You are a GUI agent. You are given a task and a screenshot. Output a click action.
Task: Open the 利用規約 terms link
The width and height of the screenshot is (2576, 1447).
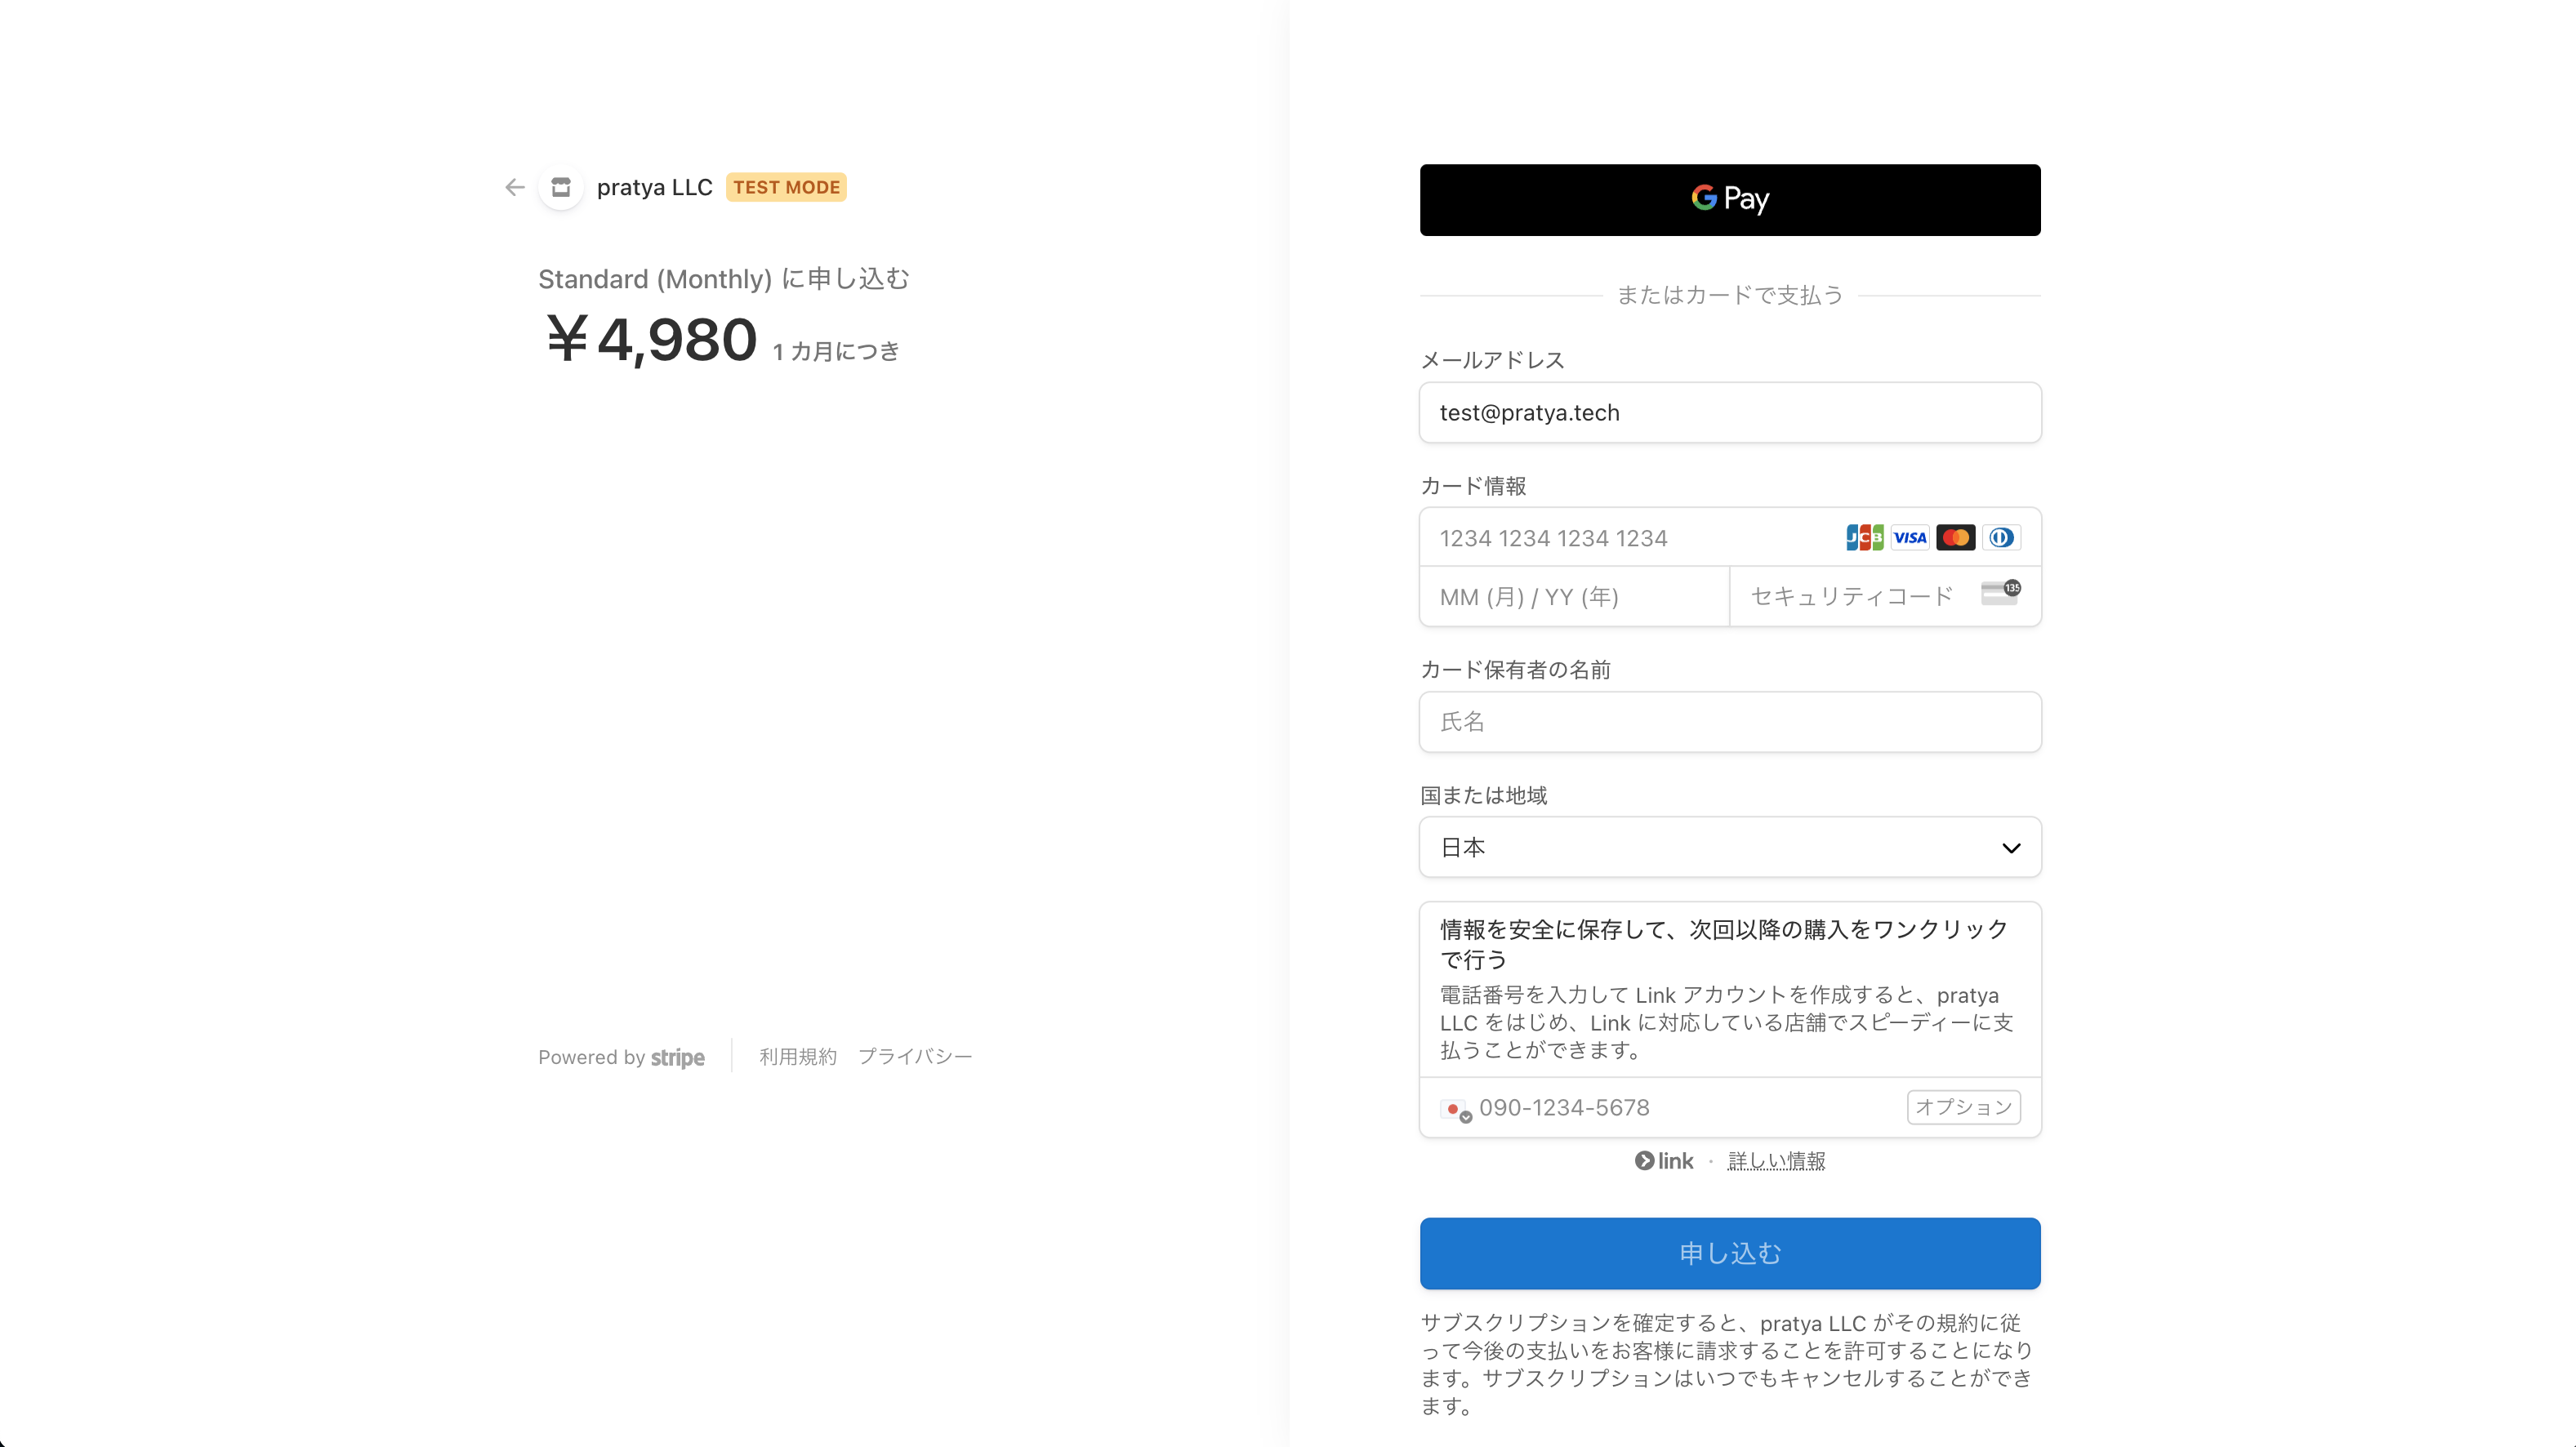tap(797, 1057)
